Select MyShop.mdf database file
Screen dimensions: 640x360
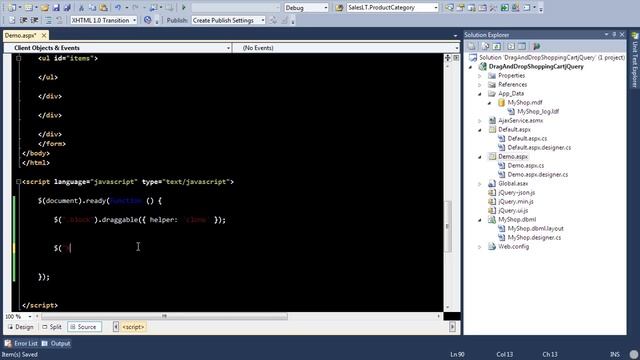pyautogui.click(x=525, y=102)
